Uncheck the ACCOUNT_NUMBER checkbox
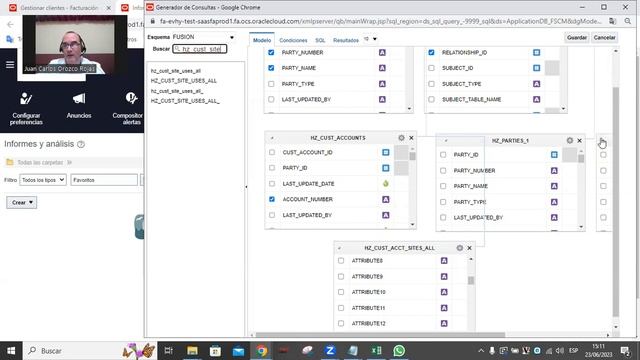The image size is (640, 360). [272, 199]
